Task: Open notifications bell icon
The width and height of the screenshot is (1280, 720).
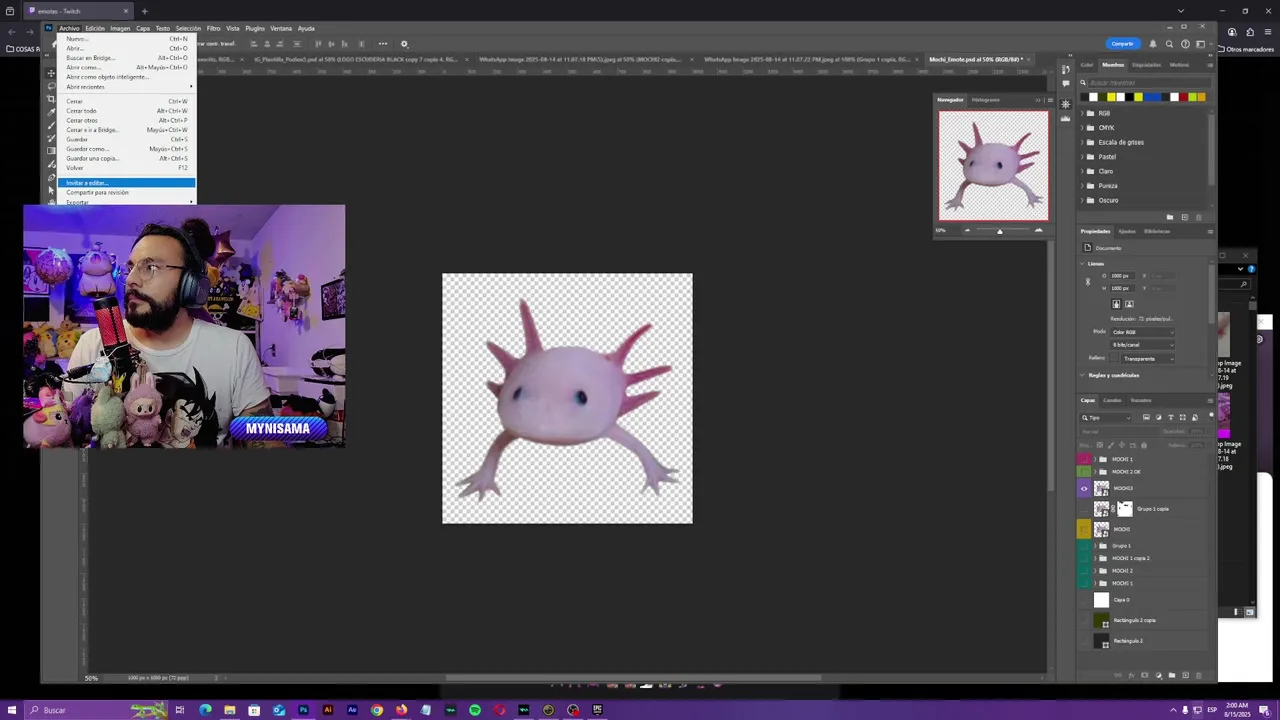Action: pos(1153,44)
